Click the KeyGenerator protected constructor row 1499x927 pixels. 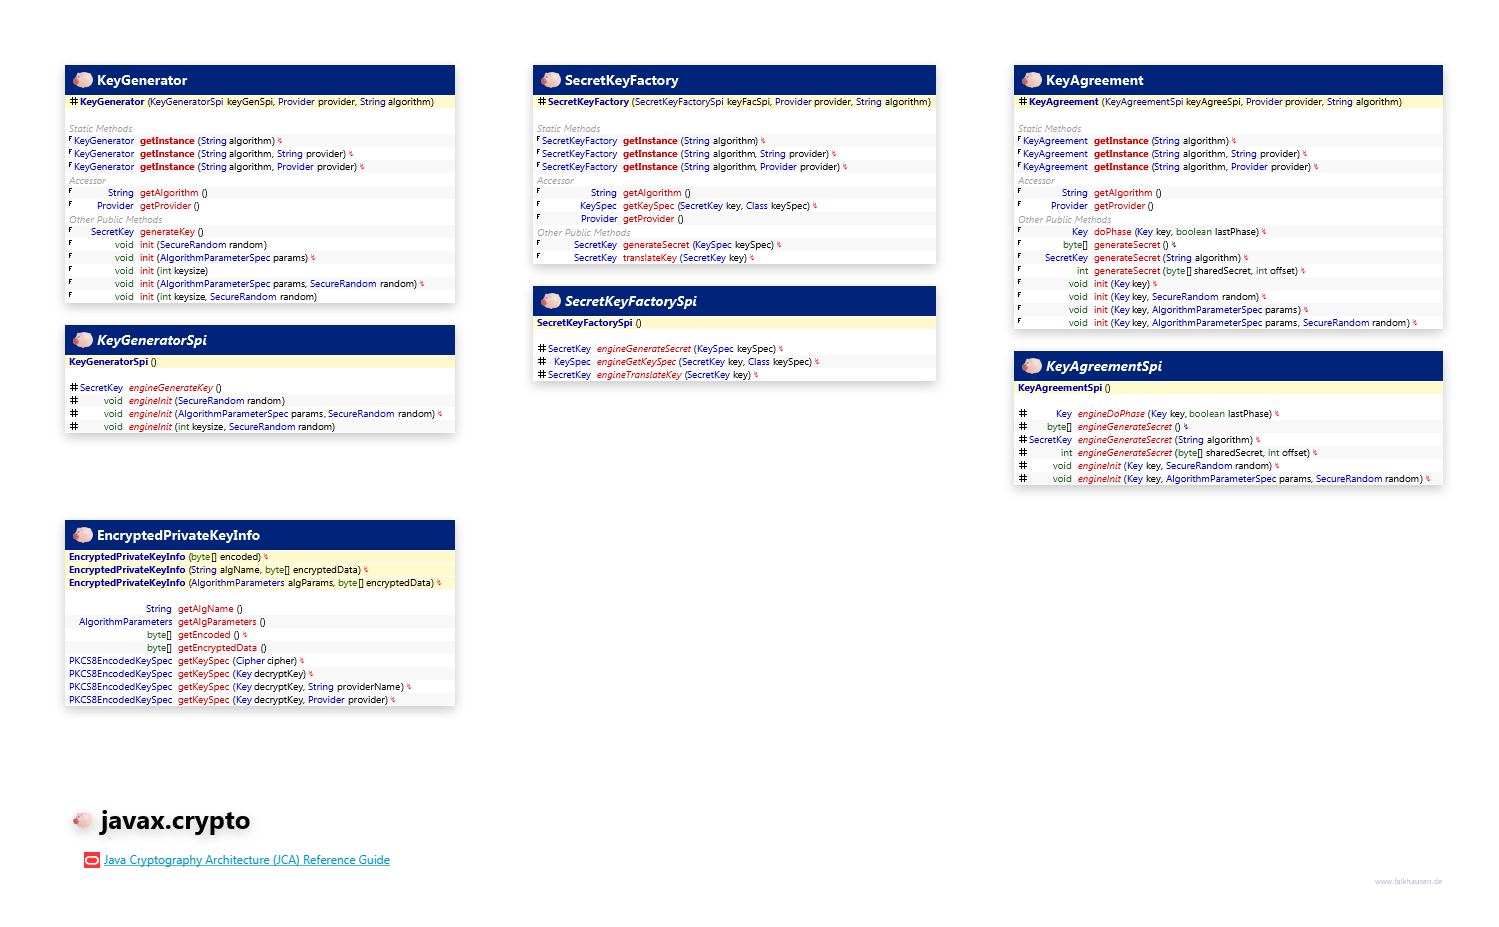[260, 102]
